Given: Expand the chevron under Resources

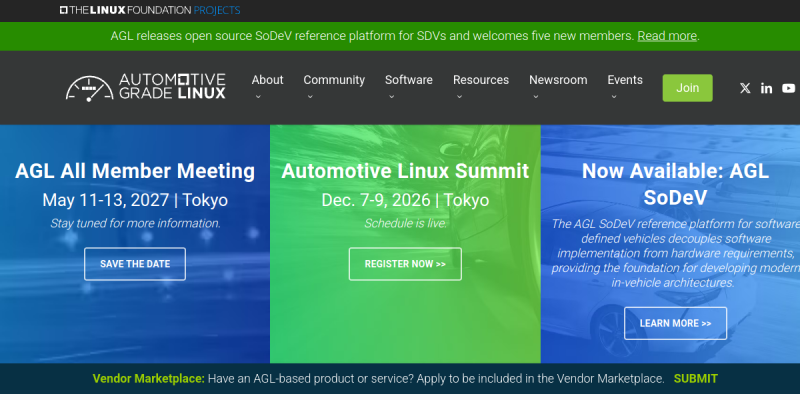Looking at the screenshot, I should 459,96.
